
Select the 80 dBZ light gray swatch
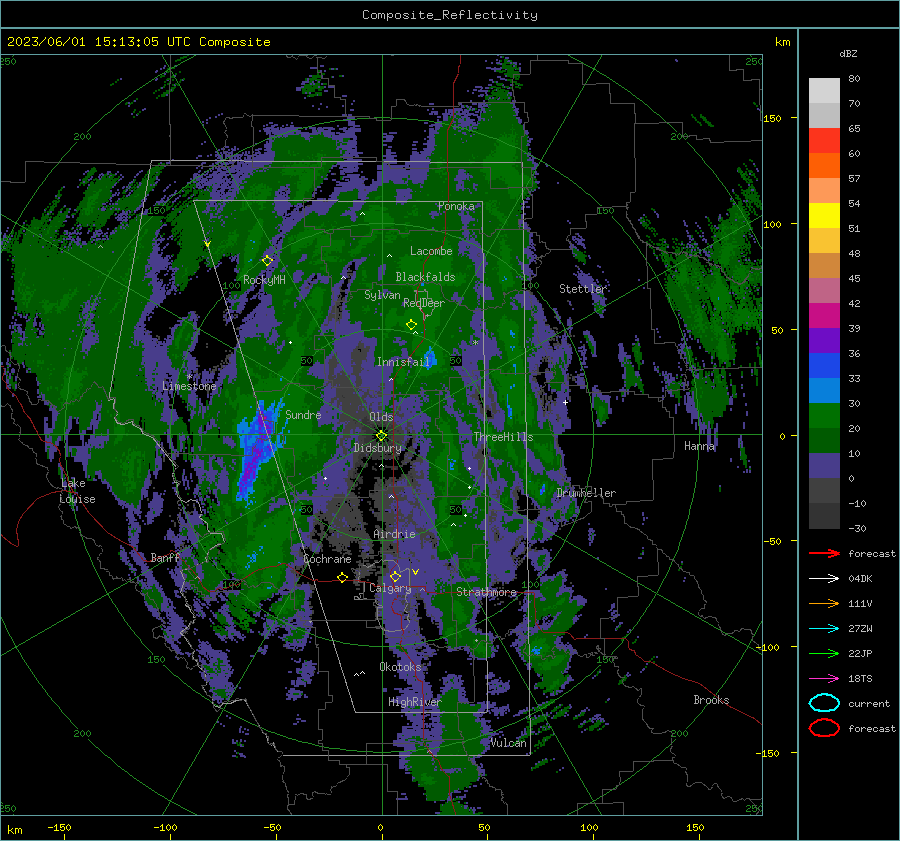pyautogui.click(x=824, y=91)
